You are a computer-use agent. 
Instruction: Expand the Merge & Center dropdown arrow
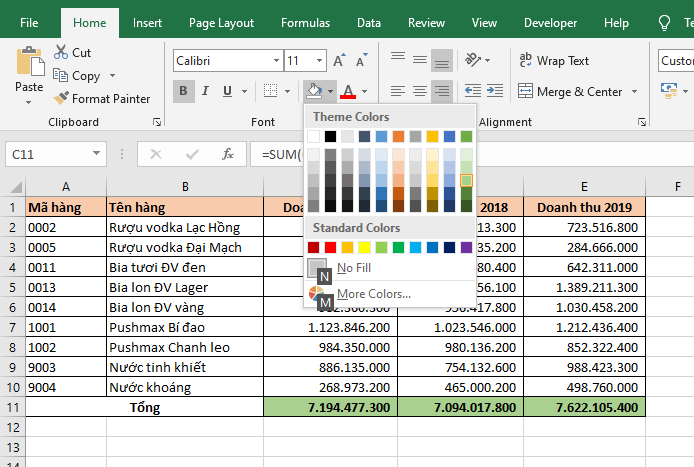(x=634, y=92)
